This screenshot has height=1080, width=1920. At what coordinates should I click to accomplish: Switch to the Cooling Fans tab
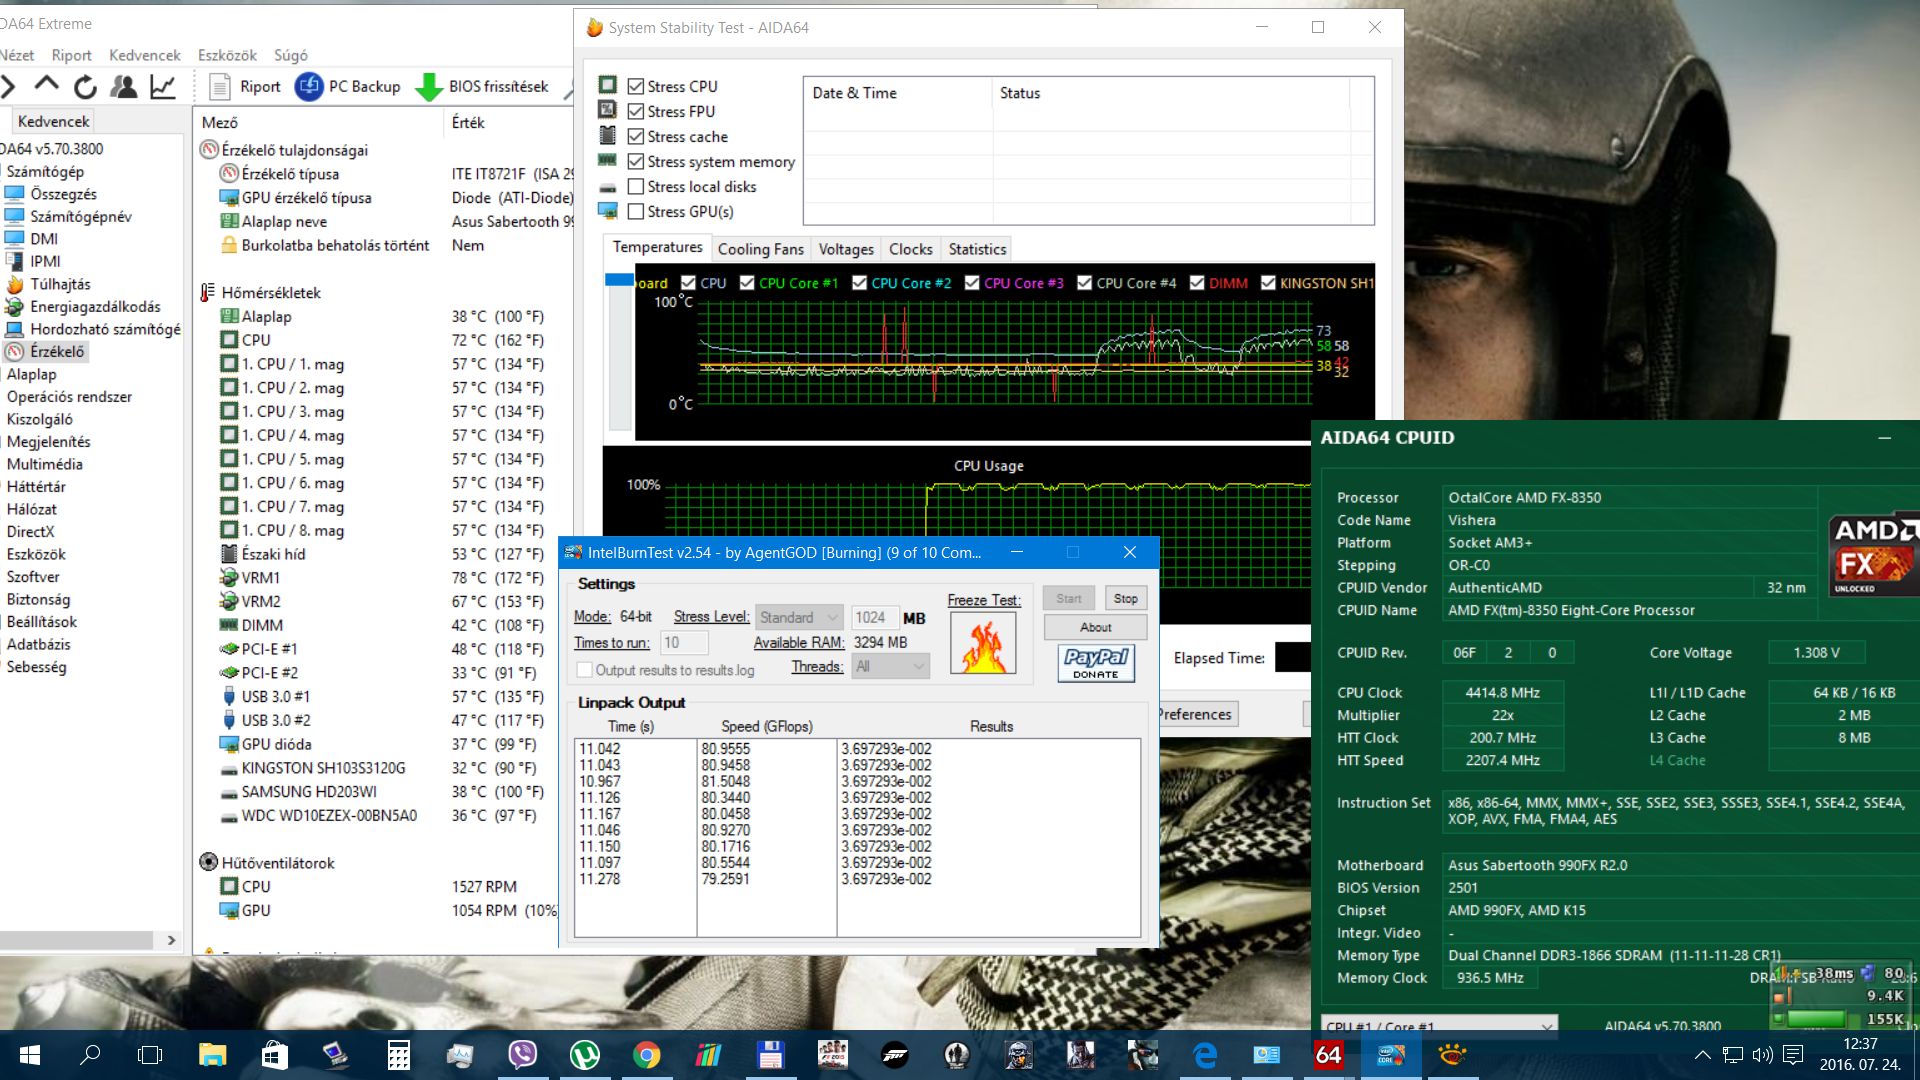[761, 249]
